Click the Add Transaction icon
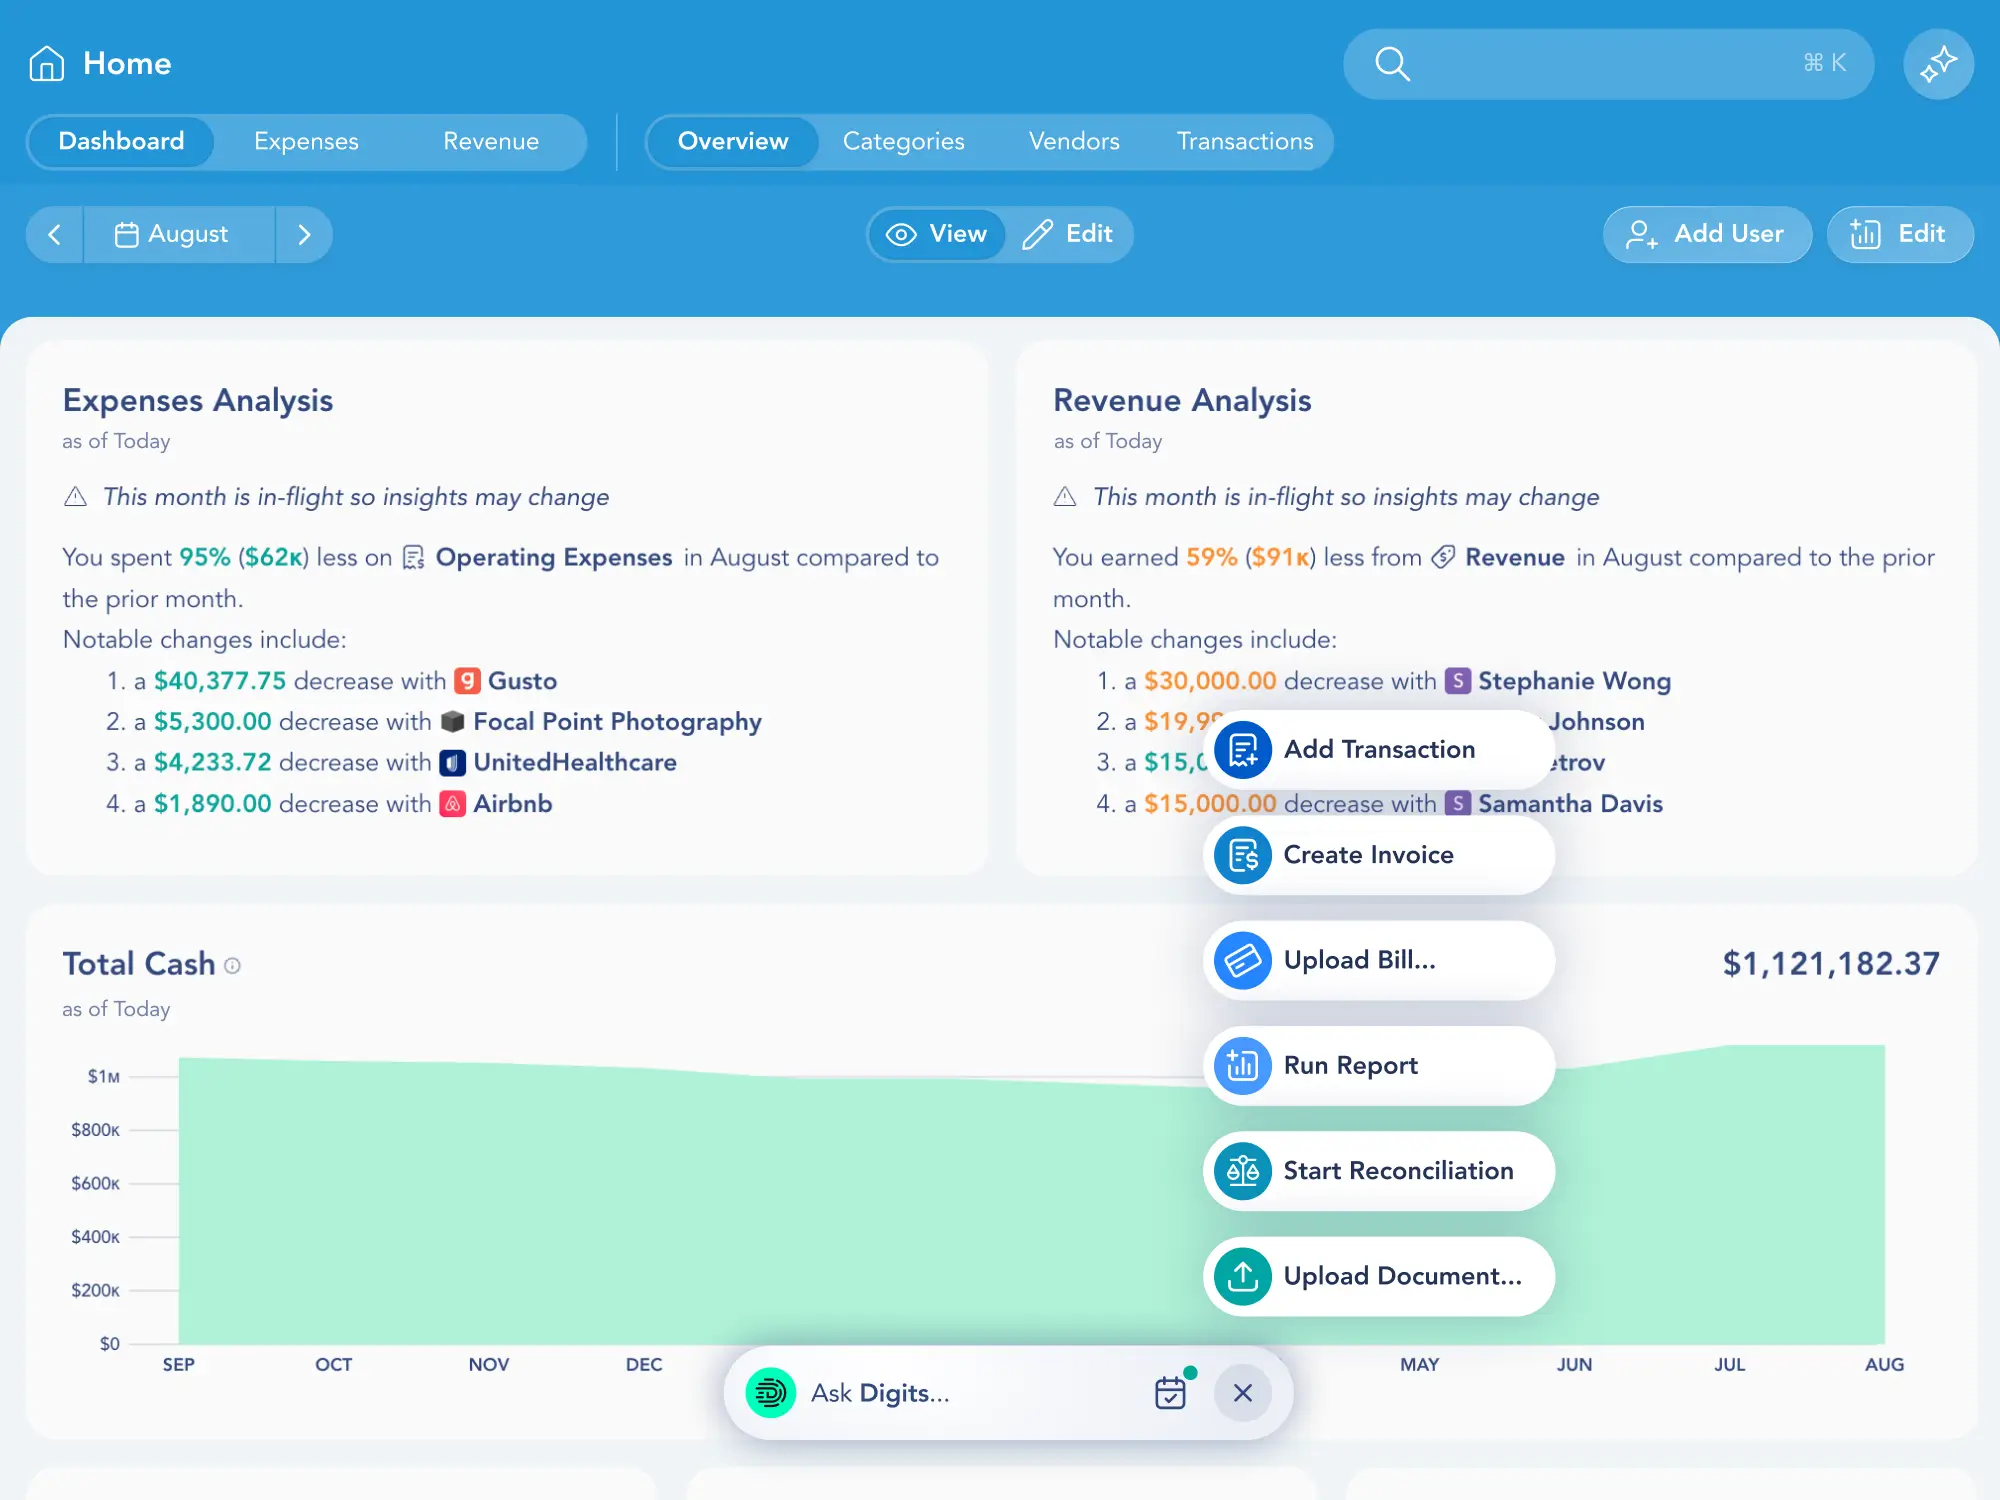This screenshot has height=1500, width=2000. (1242, 749)
